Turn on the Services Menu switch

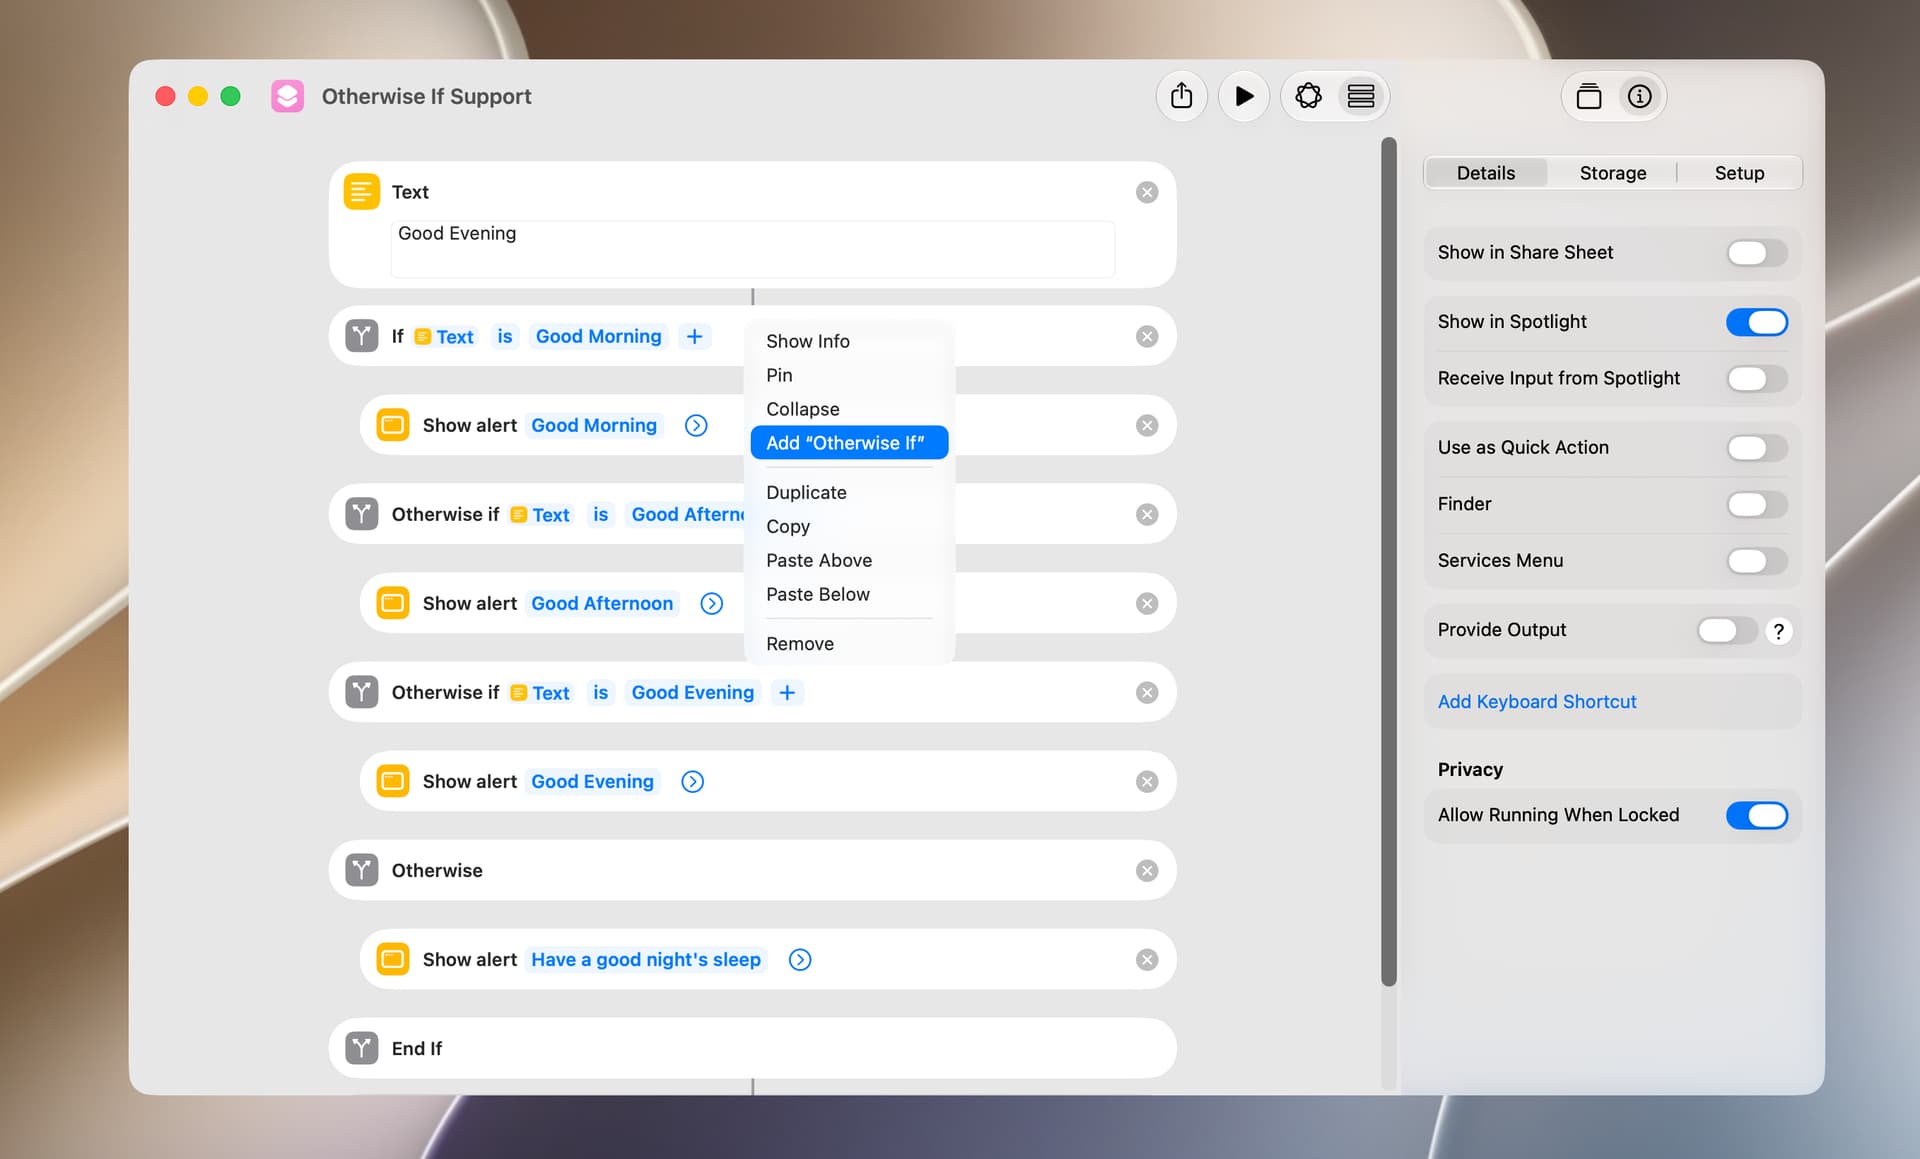pyautogui.click(x=1756, y=561)
